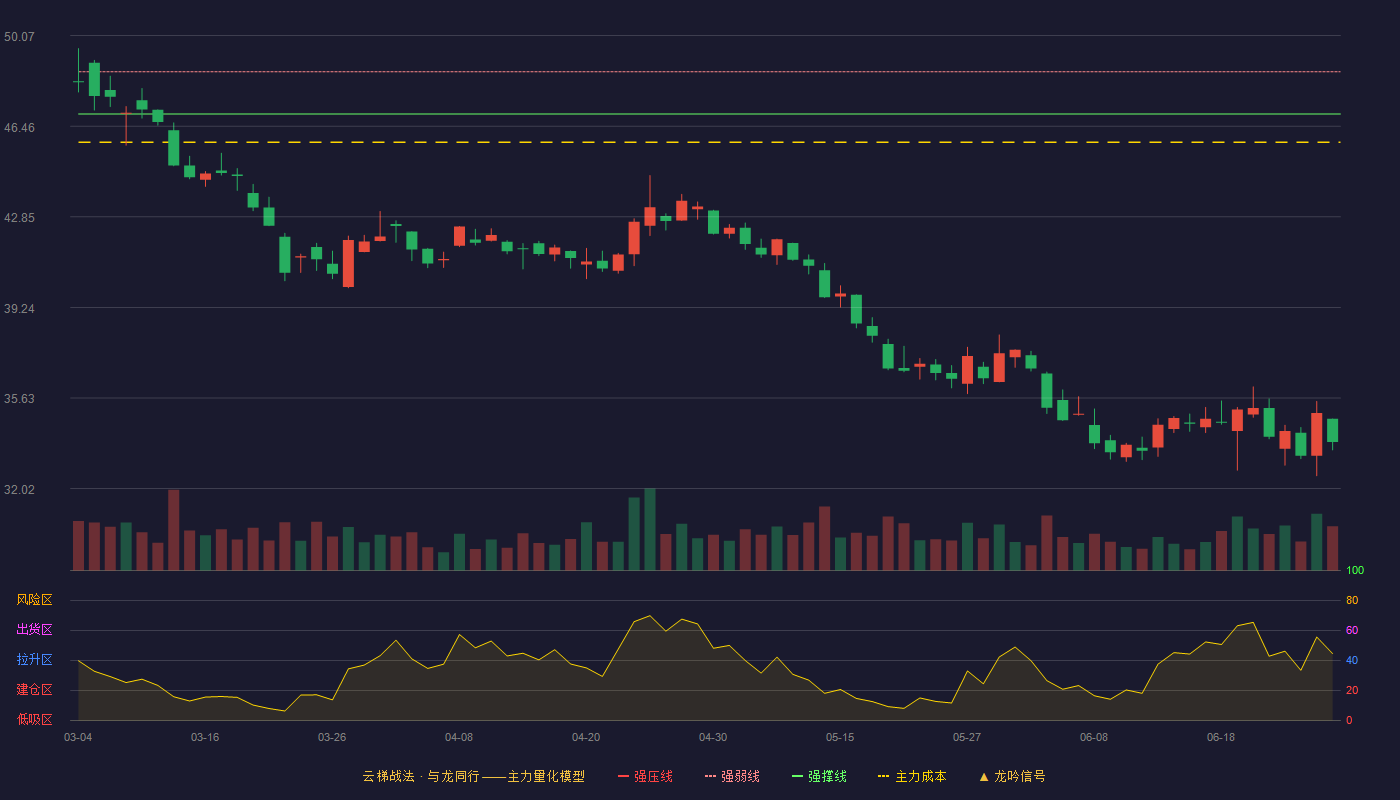Click the magenta 60 indicator scale value
The width and height of the screenshot is (1400, 800).
1352,630
